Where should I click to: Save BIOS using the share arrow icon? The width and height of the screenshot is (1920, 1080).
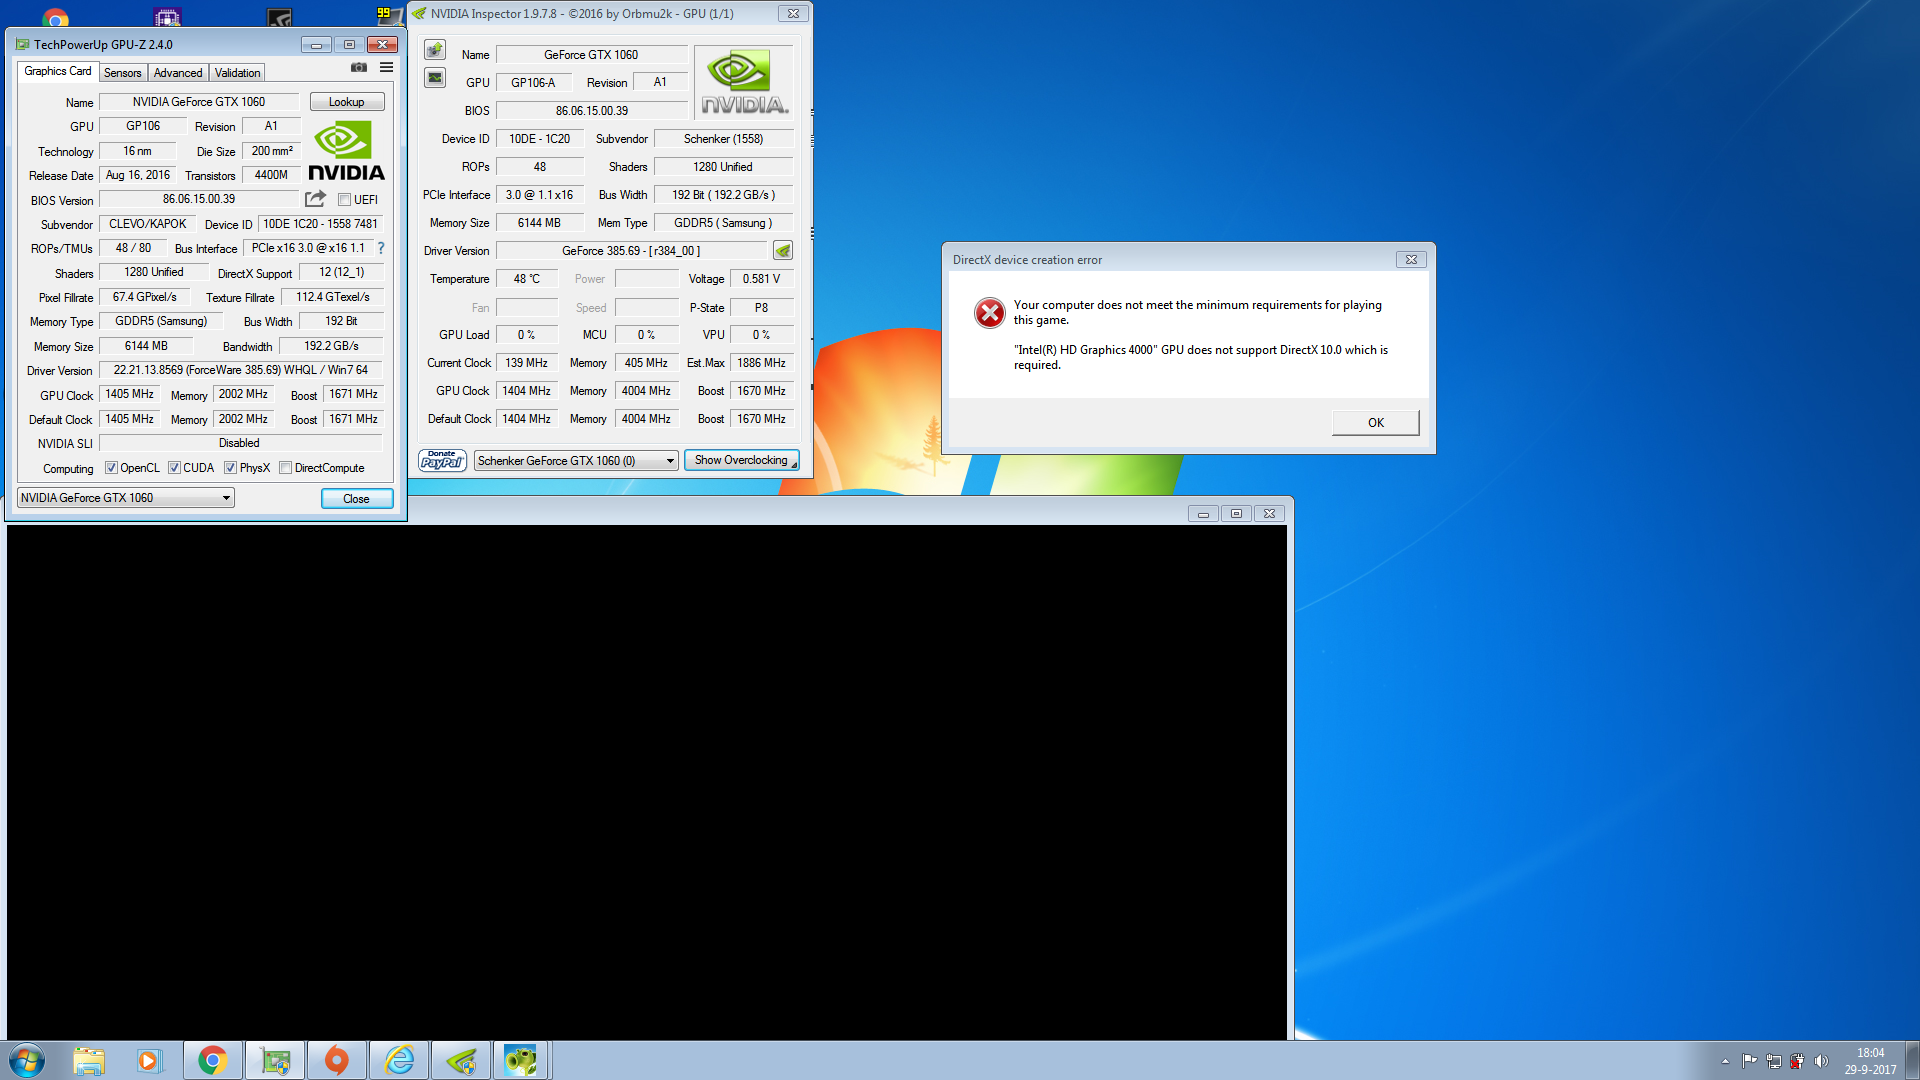316,199
